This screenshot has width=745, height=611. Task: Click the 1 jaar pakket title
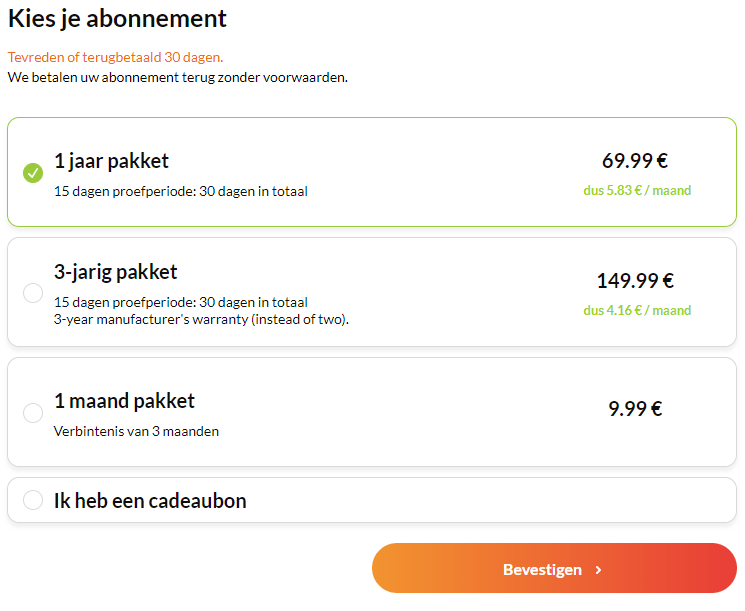pos(111,161)
